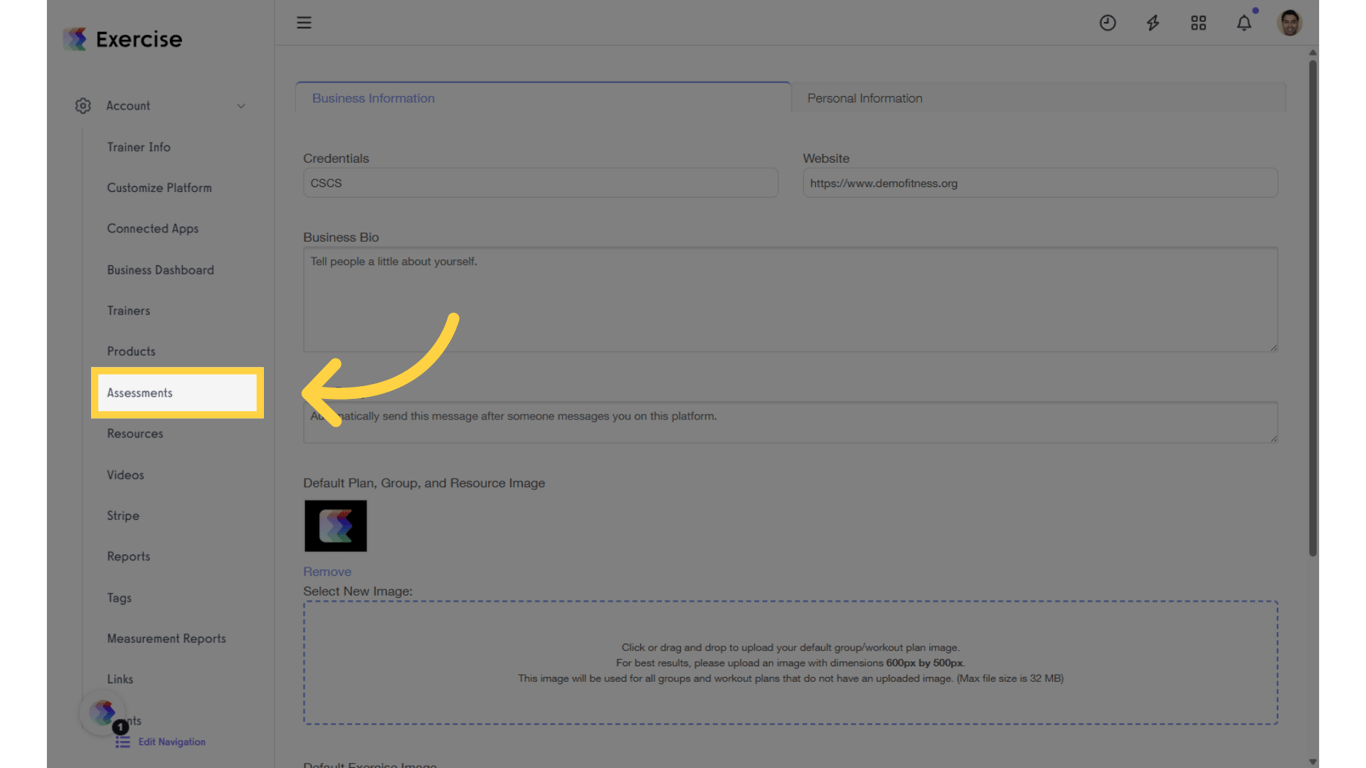This screenshot has width=1366, height=768.
Task: Click Remove under the default image
Action: pyautogui.click(x=327, y=570)
